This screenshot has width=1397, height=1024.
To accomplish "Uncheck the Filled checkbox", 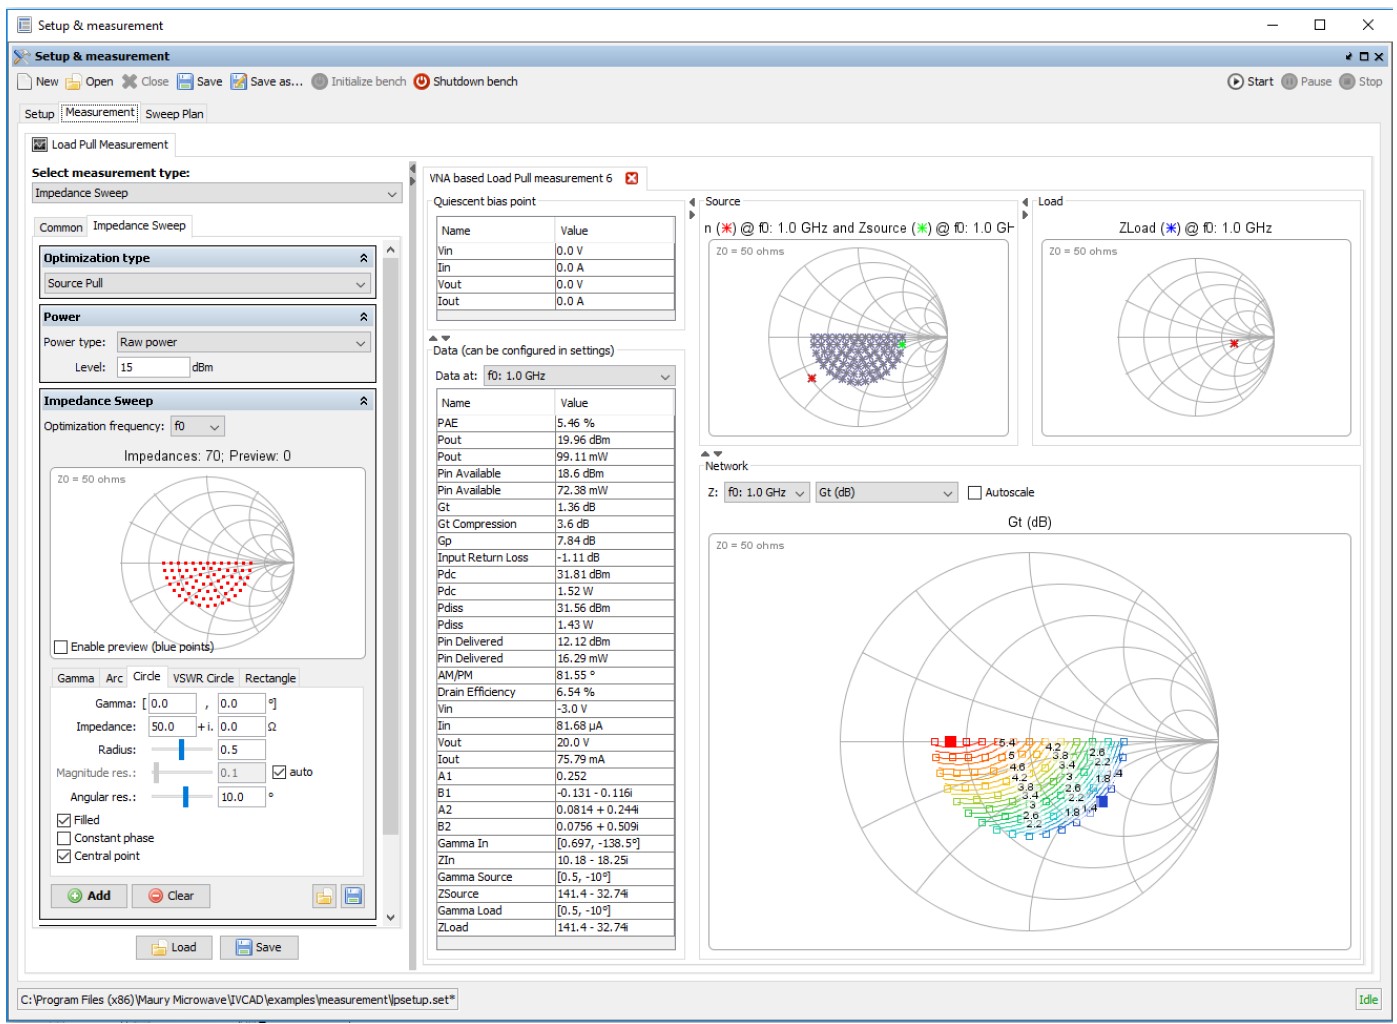I will [64, 820].
